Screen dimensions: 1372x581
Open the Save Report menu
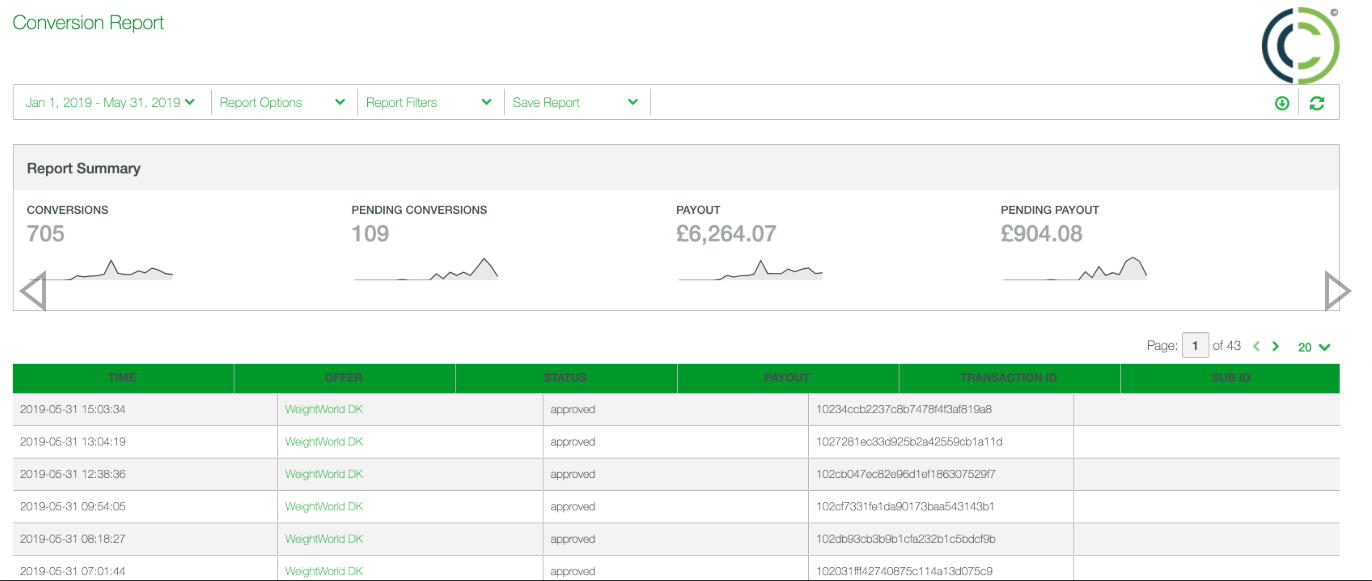575,102
